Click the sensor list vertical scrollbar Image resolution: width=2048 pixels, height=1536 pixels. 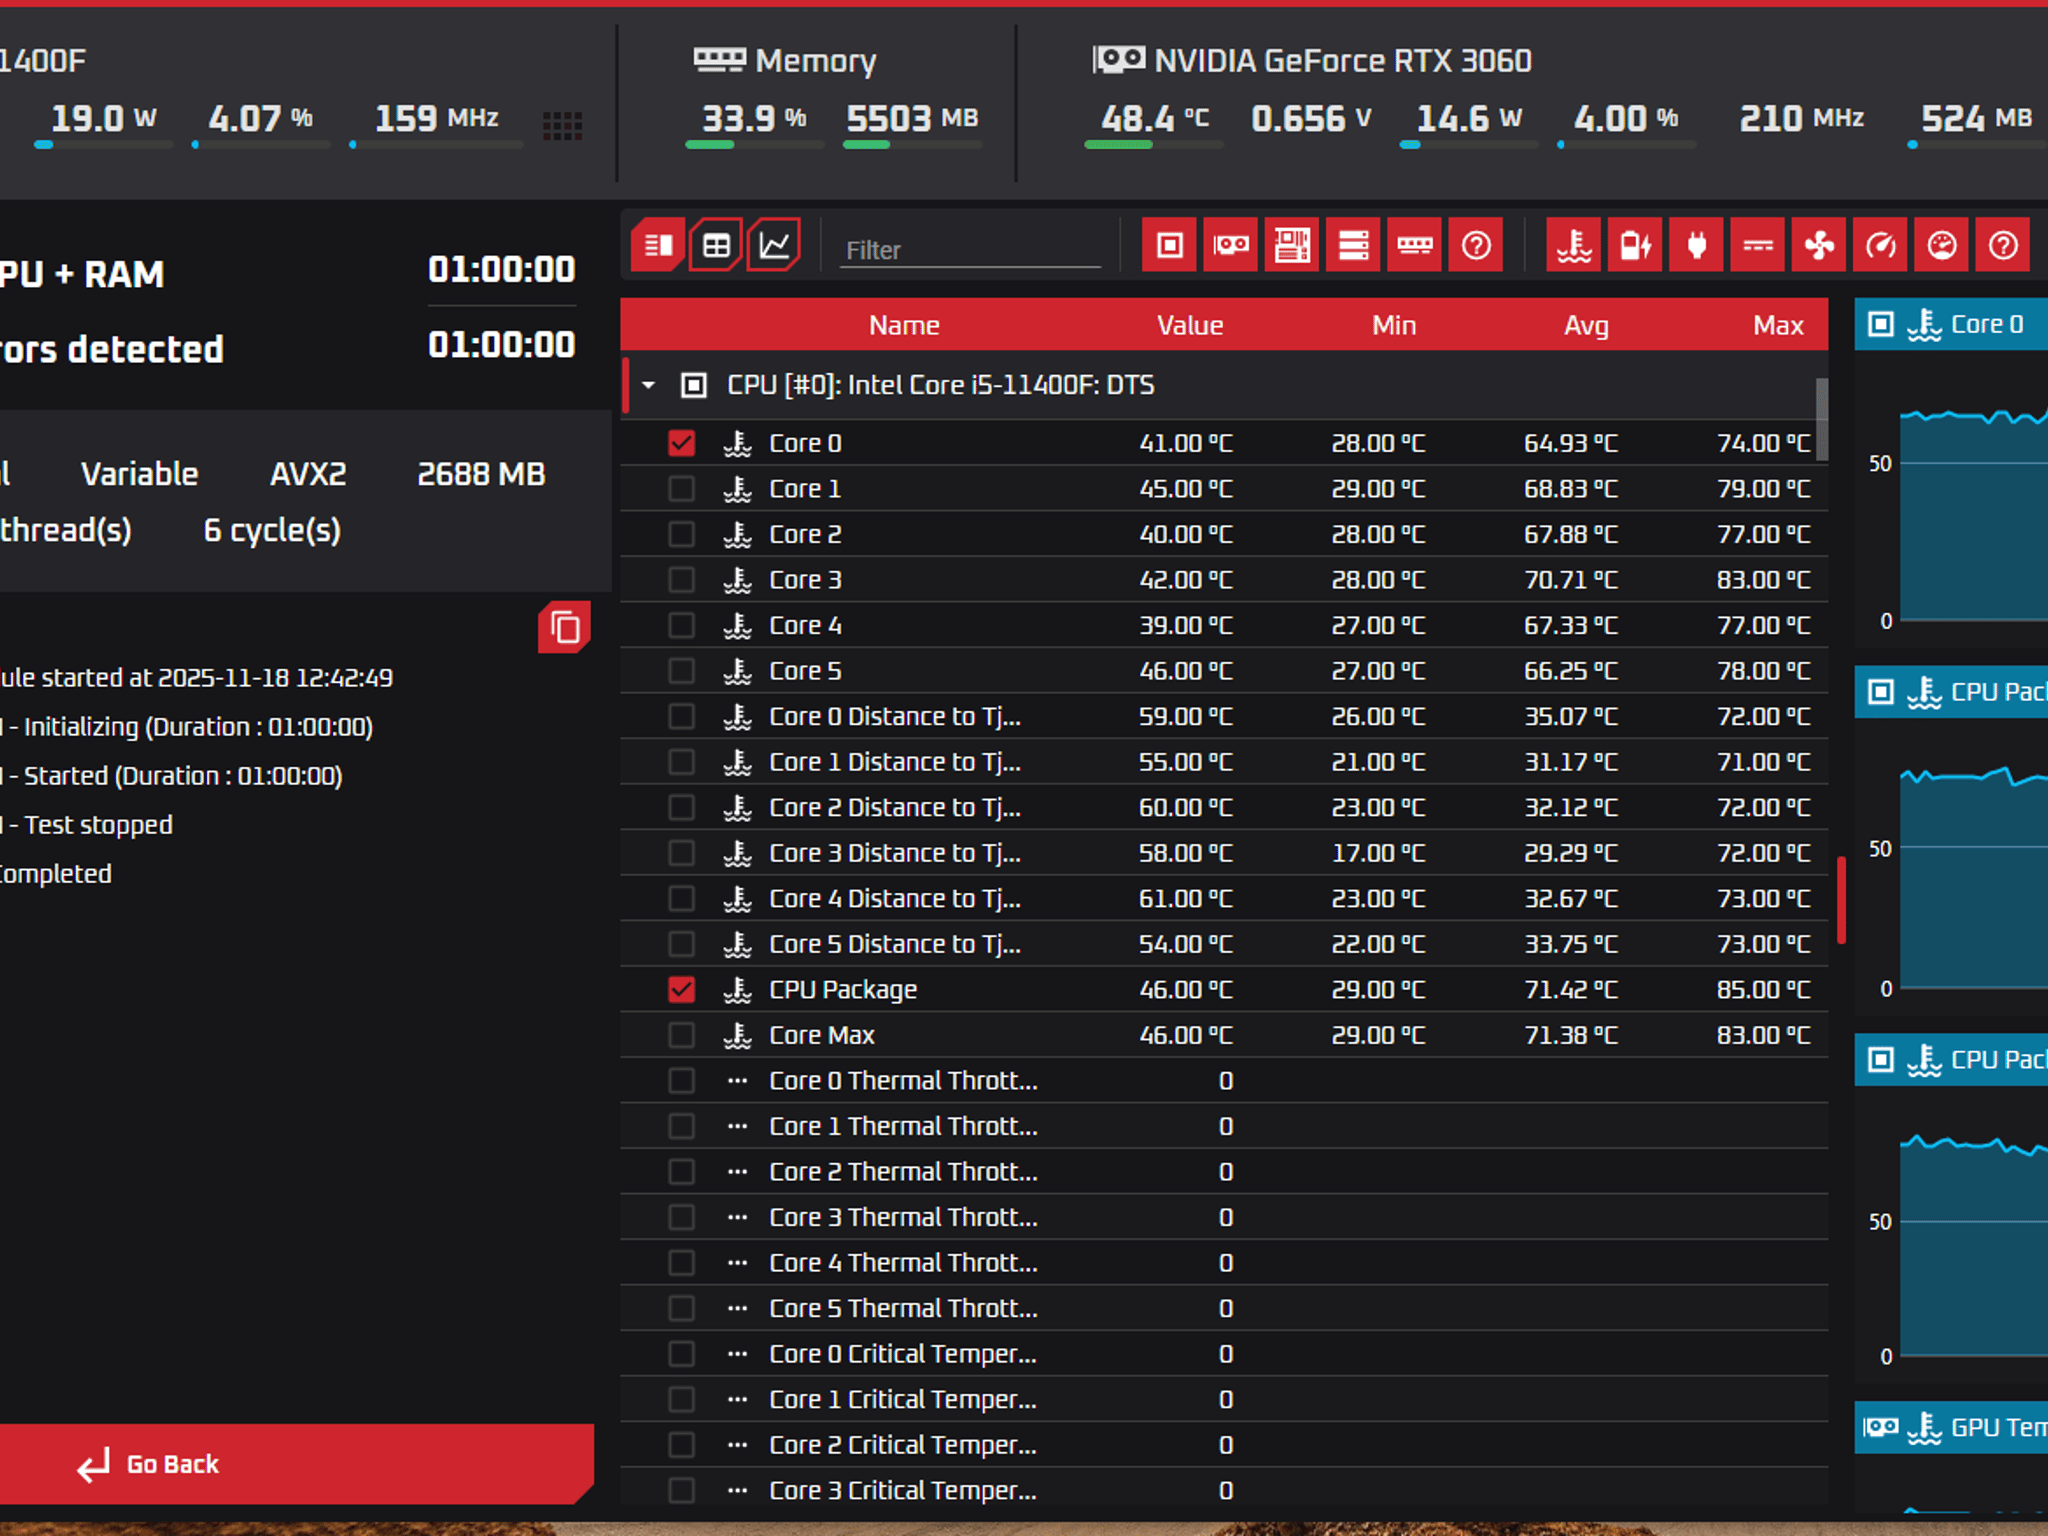1822,420
